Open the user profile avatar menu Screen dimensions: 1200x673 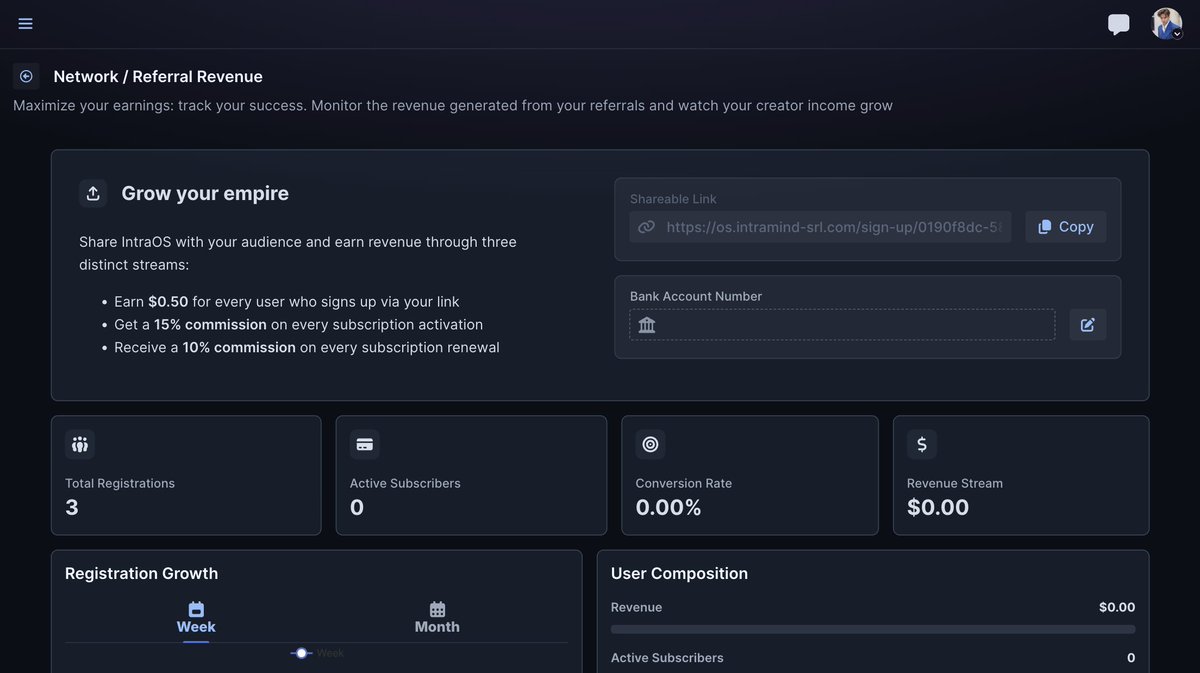click(x=1166, y=24)
